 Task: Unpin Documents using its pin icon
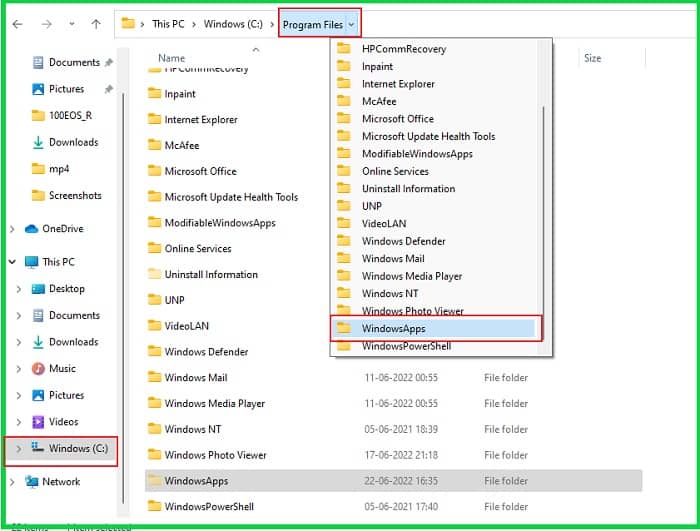click(108, 63)
